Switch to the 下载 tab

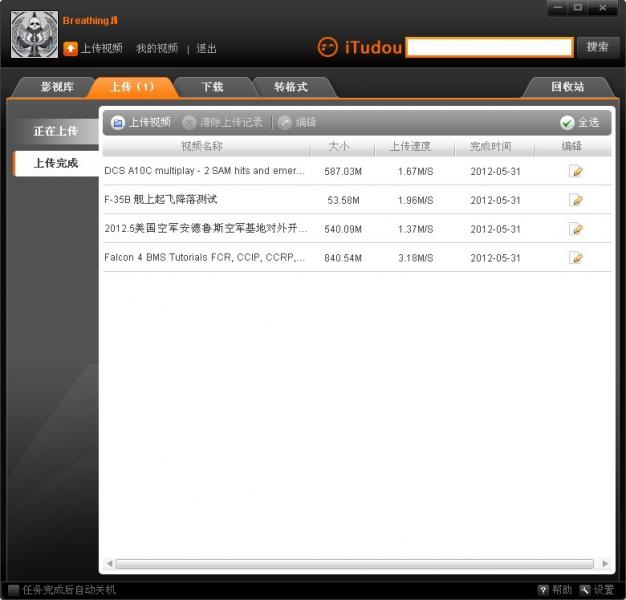tap(212, 87)
